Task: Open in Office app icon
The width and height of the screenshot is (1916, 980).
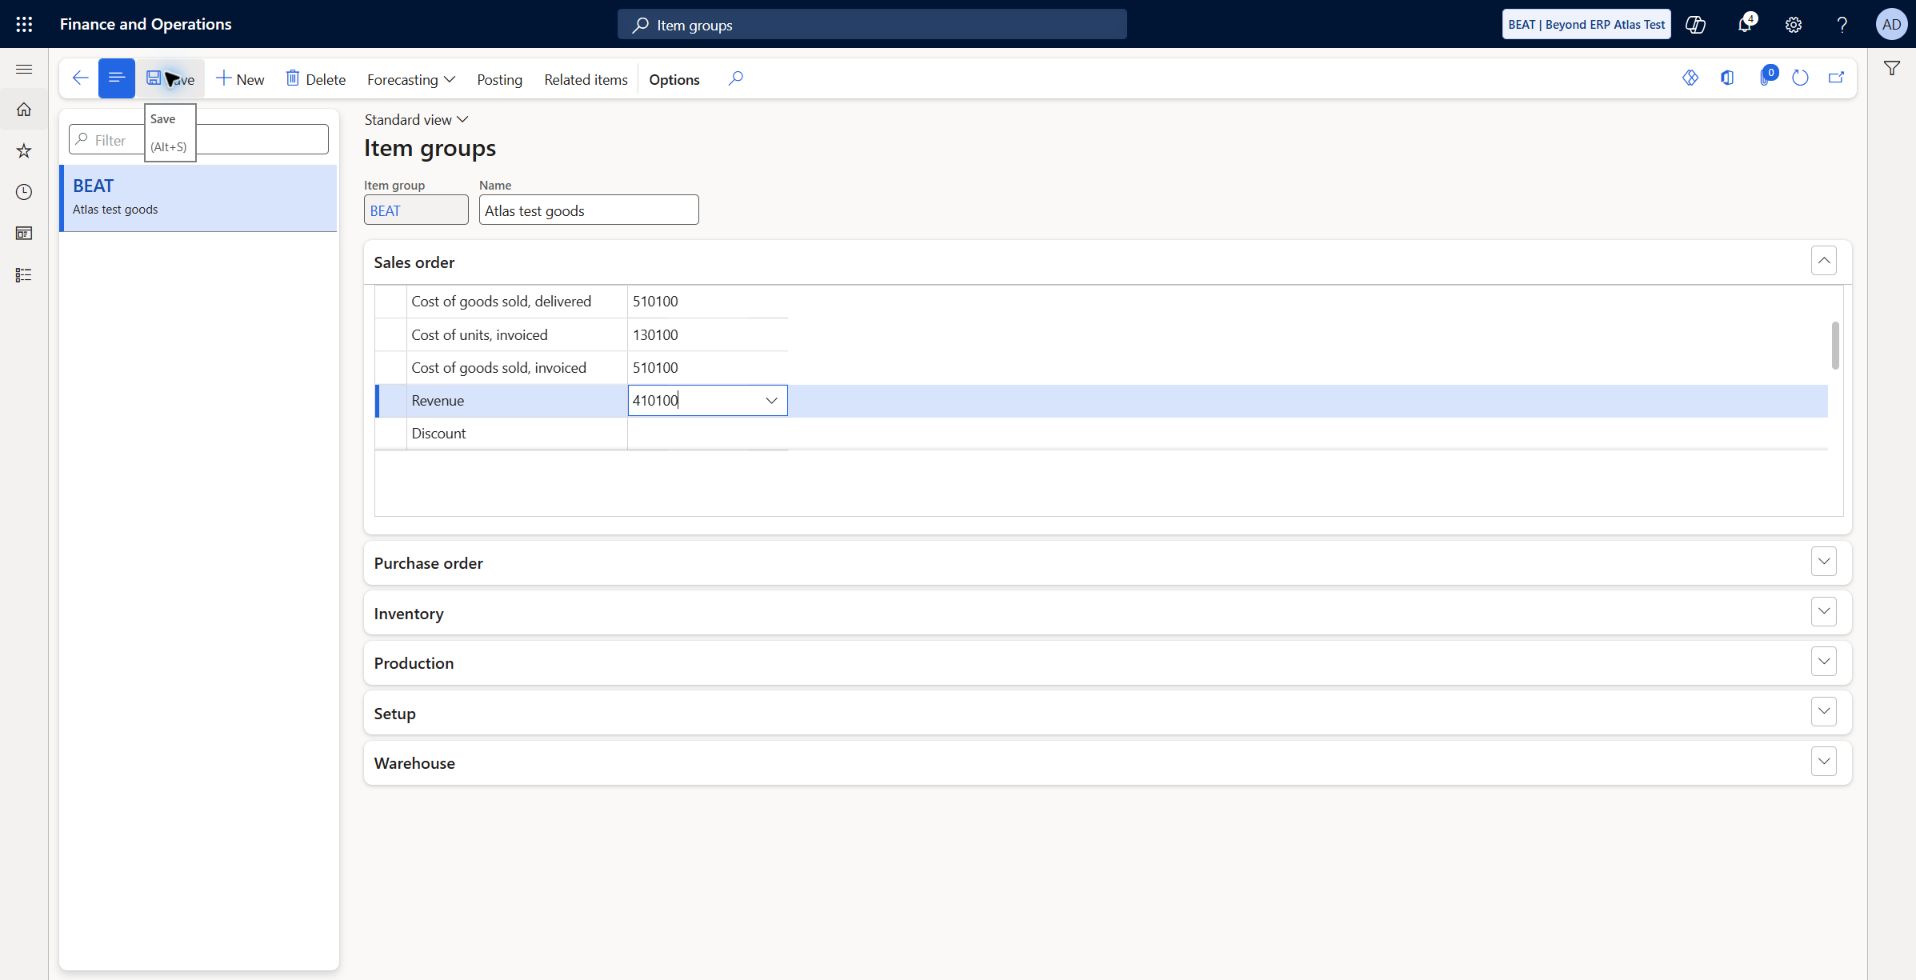Action: click(1727, 78)
